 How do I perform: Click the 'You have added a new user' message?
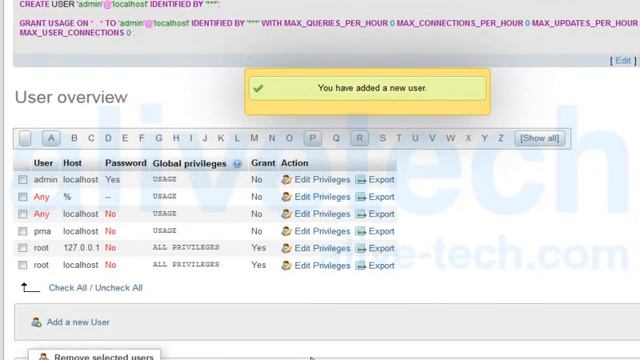pyautogui.click(x=367, y=88)
